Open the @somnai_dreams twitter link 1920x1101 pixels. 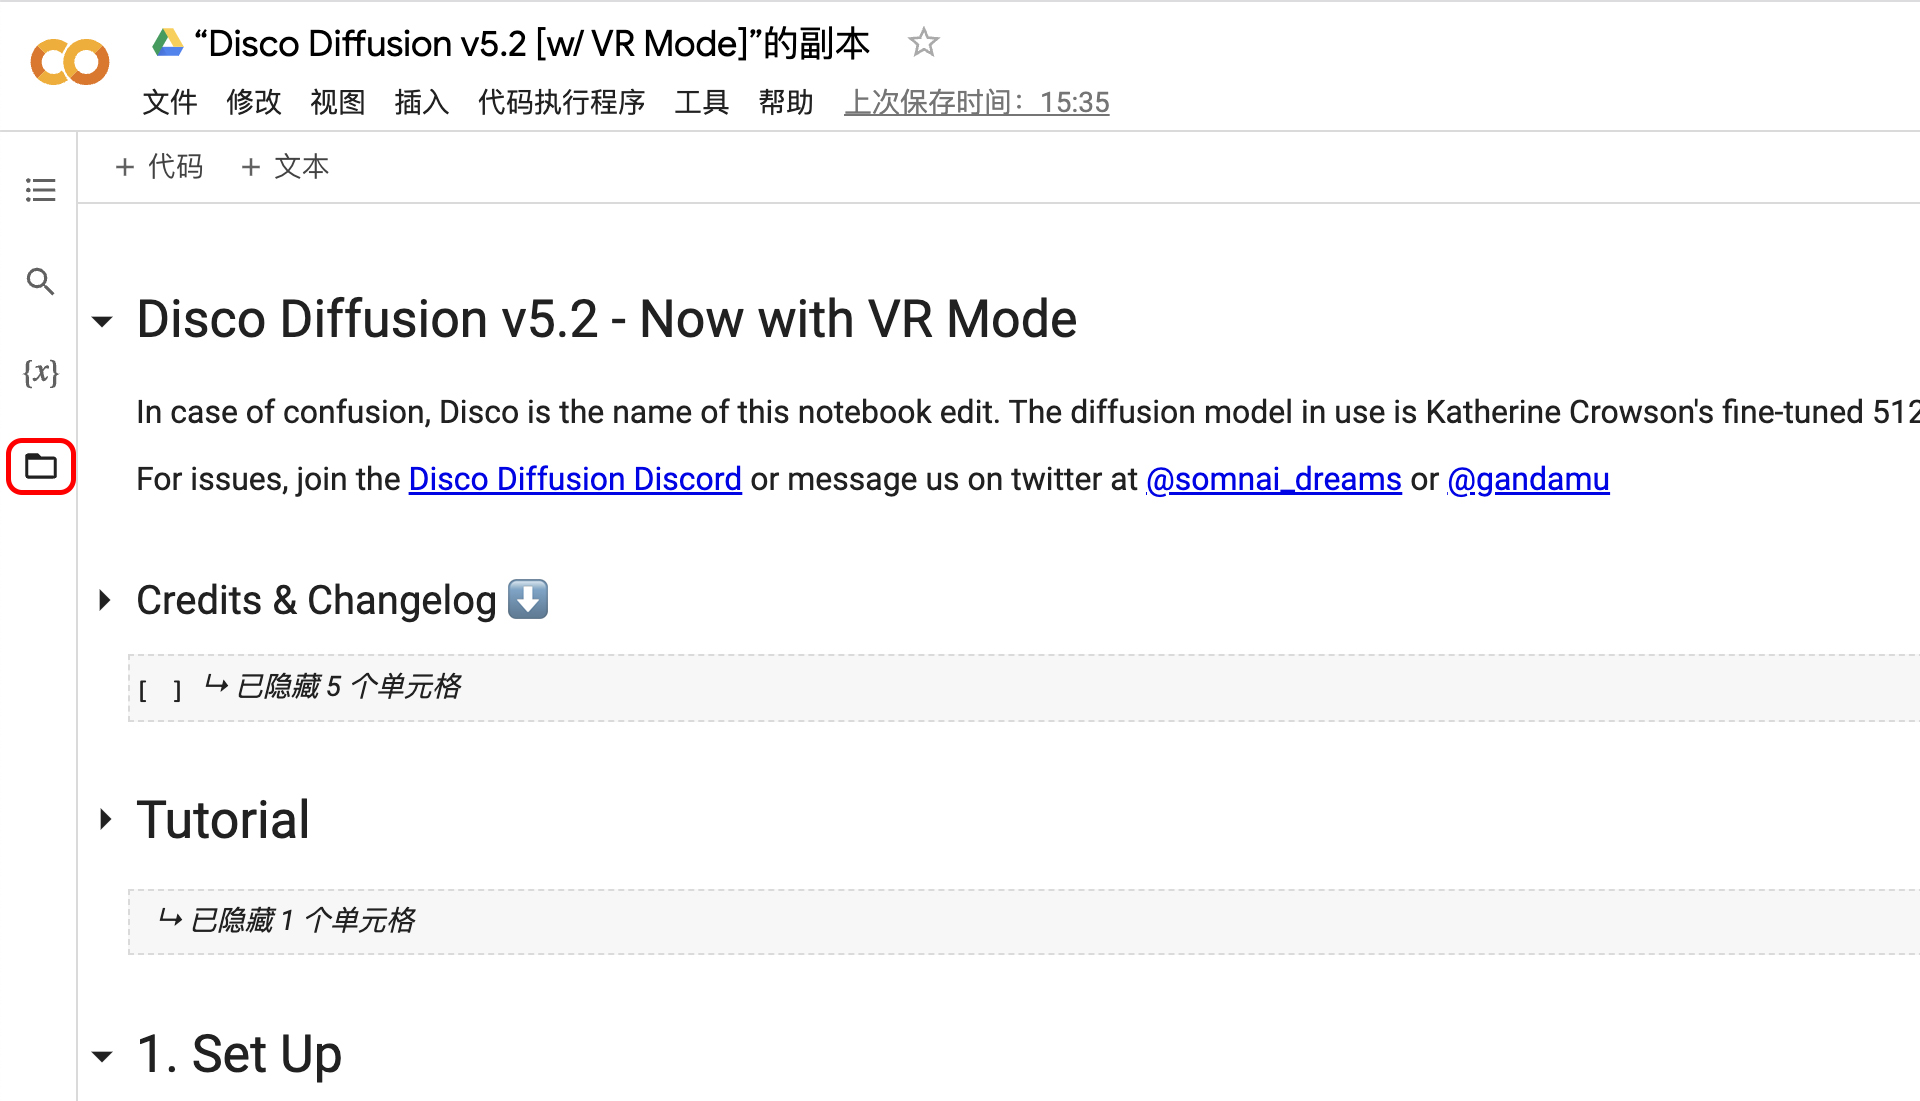point(1273,479)
